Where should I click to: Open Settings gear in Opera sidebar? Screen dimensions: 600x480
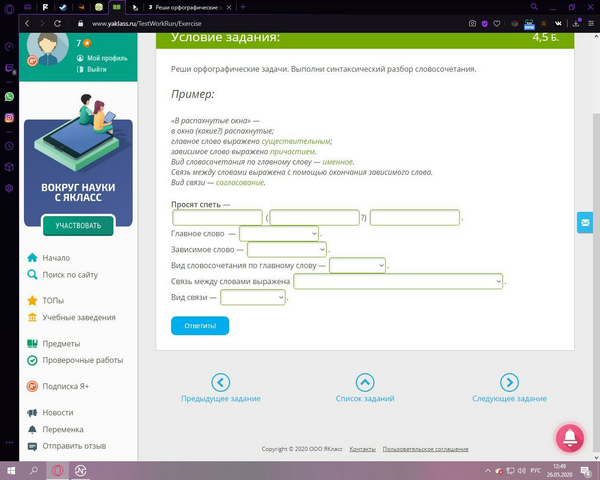point(9,188)
